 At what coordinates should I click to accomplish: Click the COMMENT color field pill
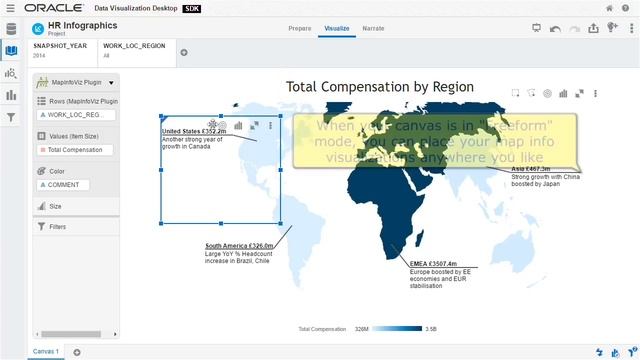click(63, 185)
